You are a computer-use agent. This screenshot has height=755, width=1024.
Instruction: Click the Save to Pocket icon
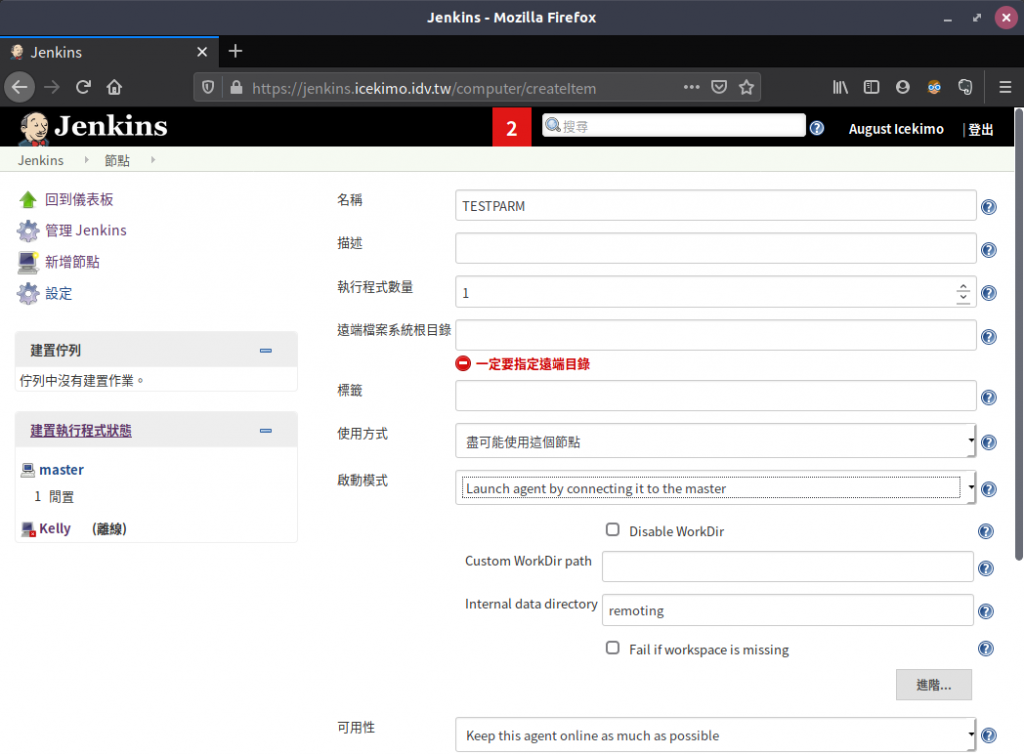pos(719,87)
